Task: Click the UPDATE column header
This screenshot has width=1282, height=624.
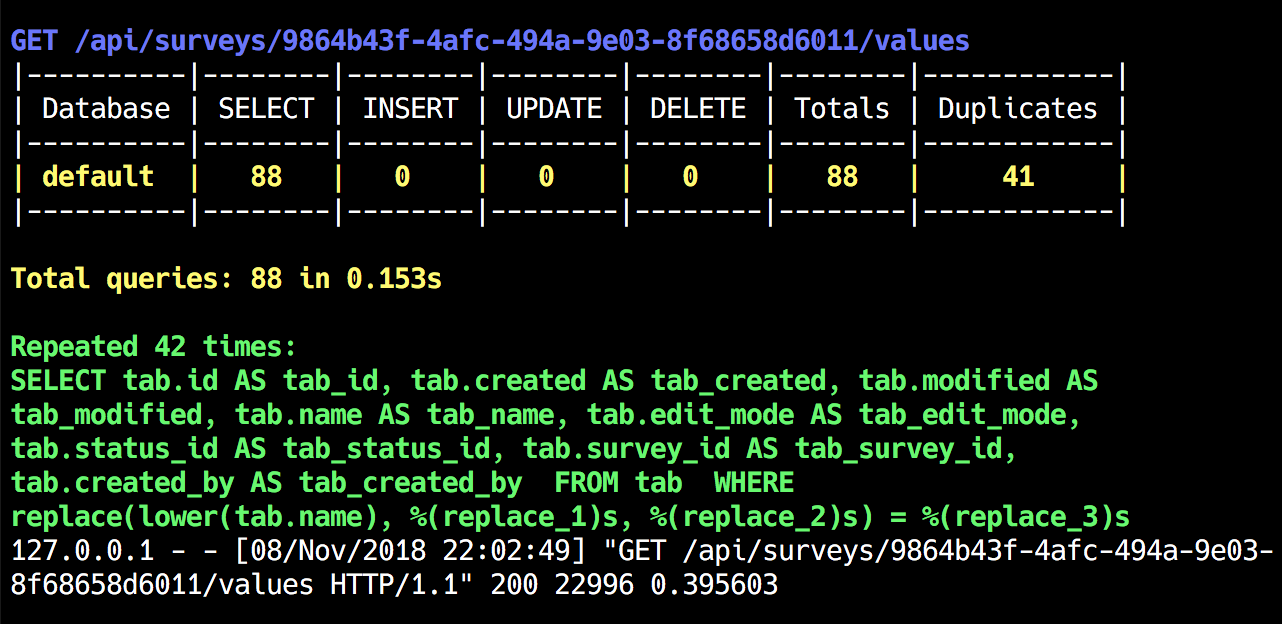Action: (x=553, y=108)
